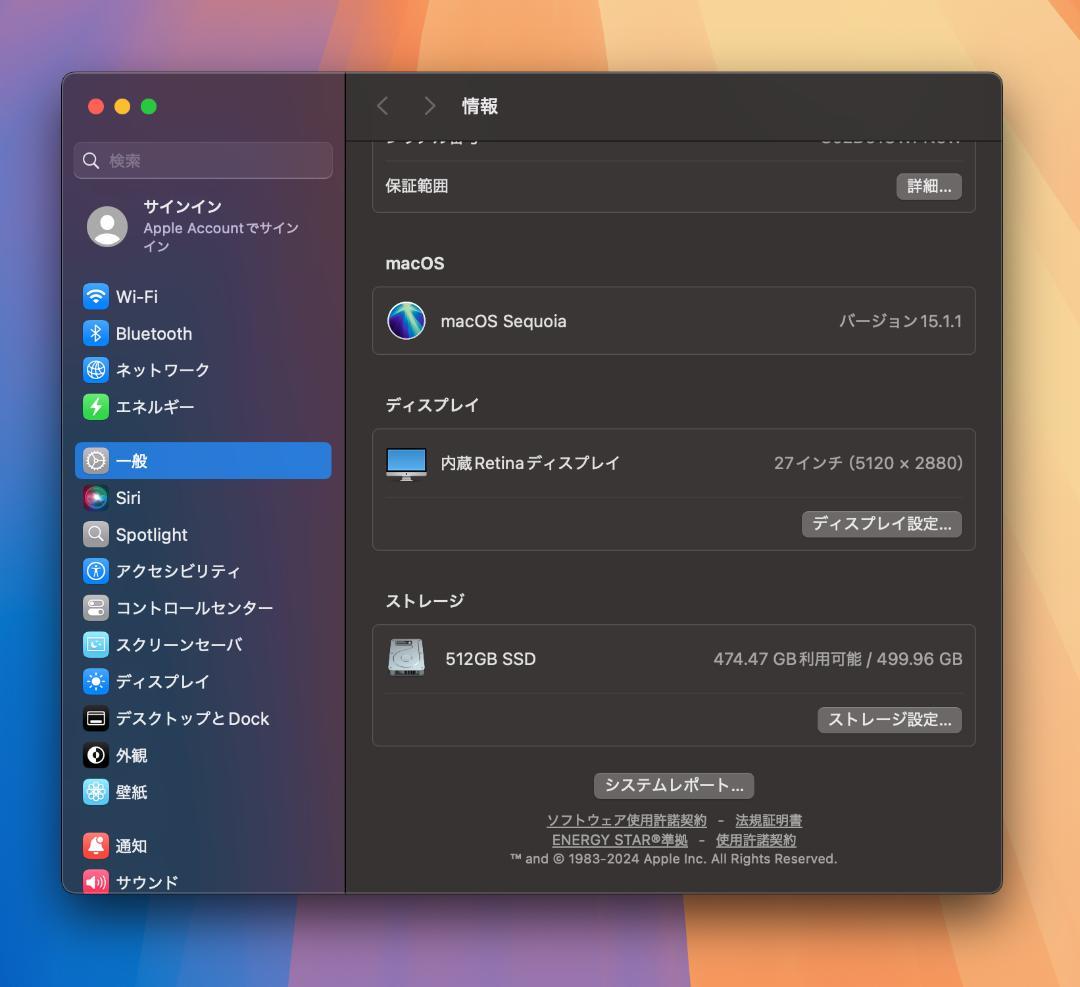Click the 保証範囲 label
Image resolution: width=1080 pixels, height=987 pixels.
pos(417,186)
